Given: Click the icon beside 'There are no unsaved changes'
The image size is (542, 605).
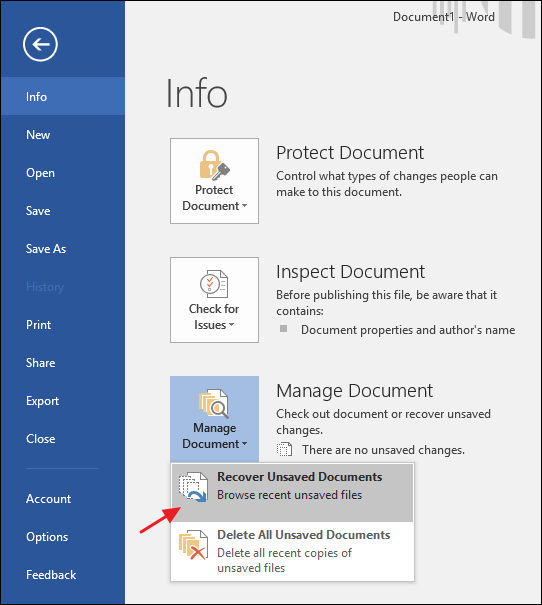Looking at the screenshot, I should click(284, 450).
